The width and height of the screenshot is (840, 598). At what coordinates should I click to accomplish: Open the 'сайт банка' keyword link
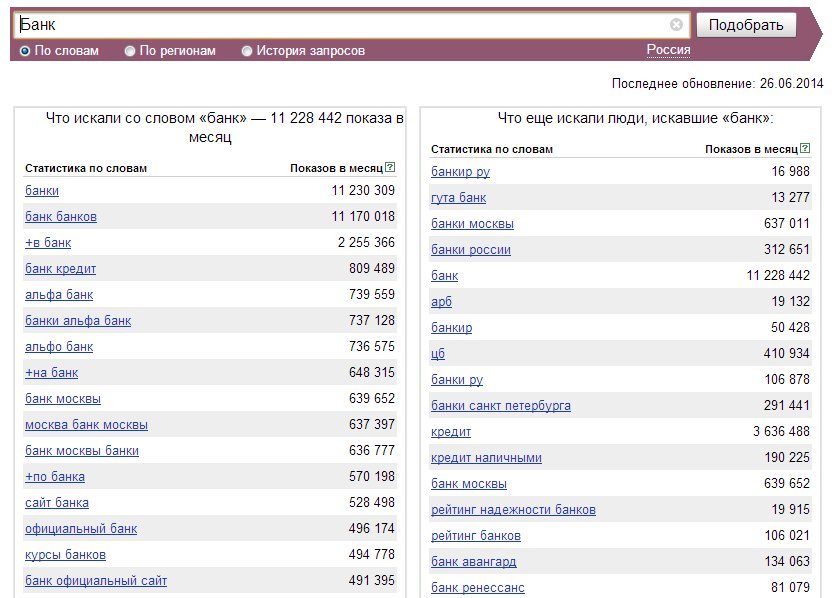57,503
